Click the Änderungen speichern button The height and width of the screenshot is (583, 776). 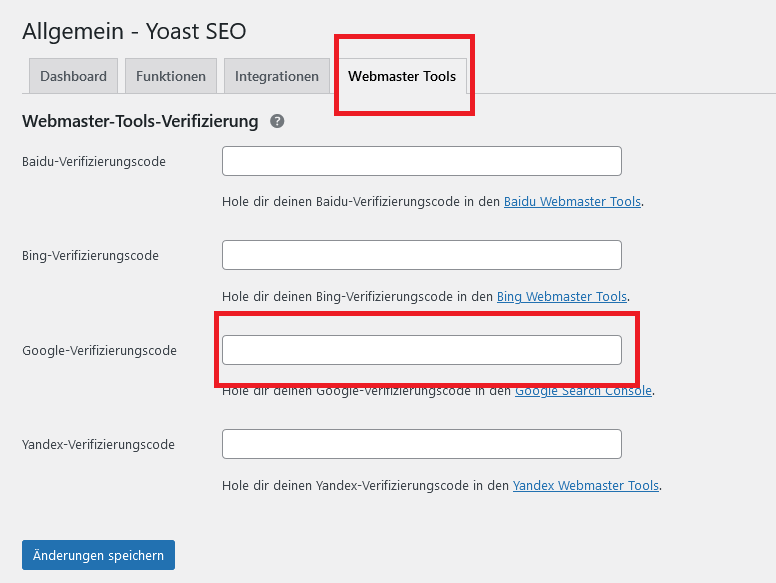[x=98, y=555]
